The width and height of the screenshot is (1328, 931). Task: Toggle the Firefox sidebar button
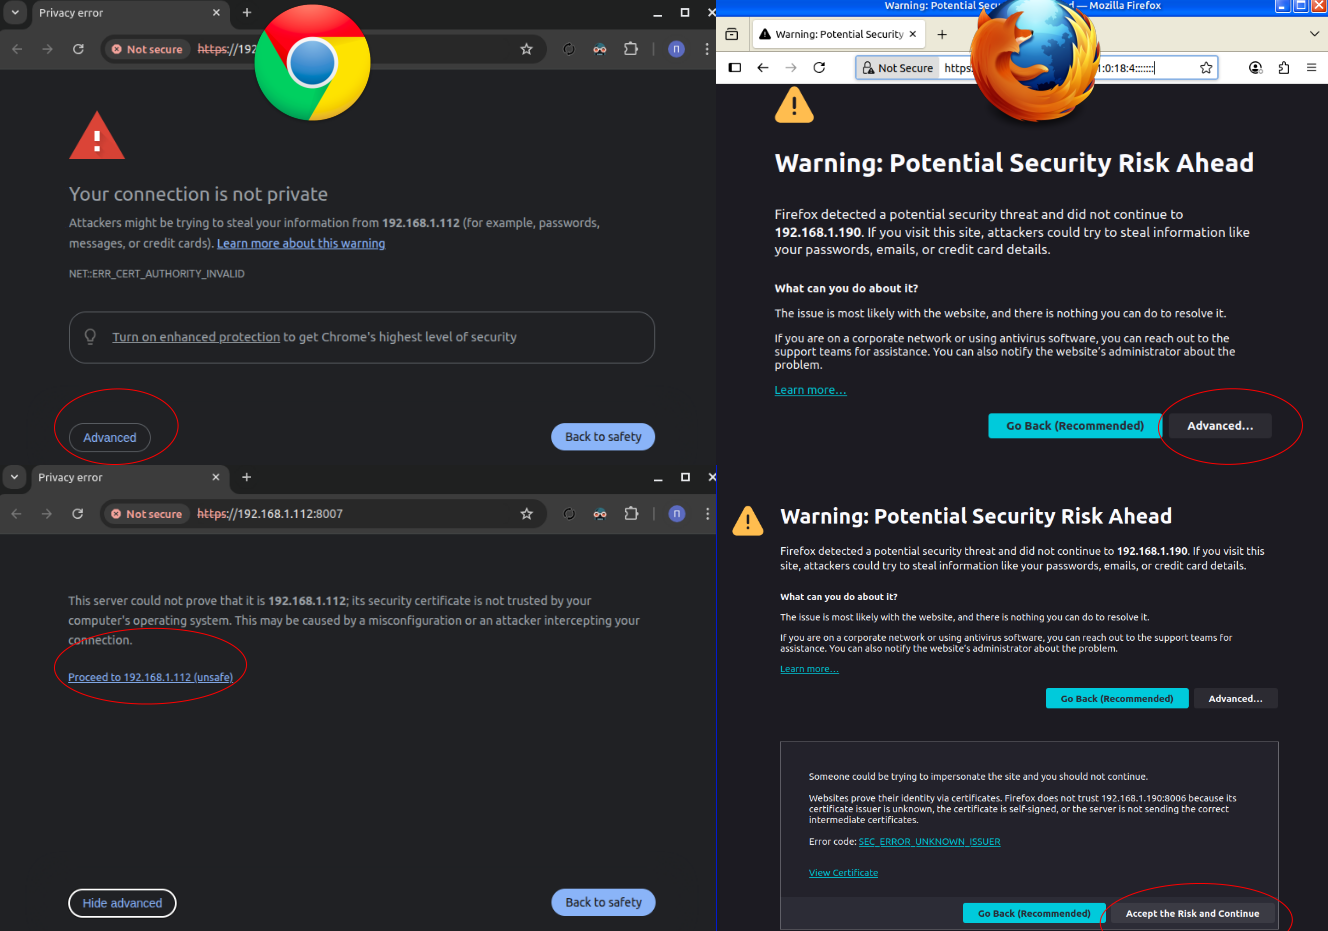tap(735, 68)
